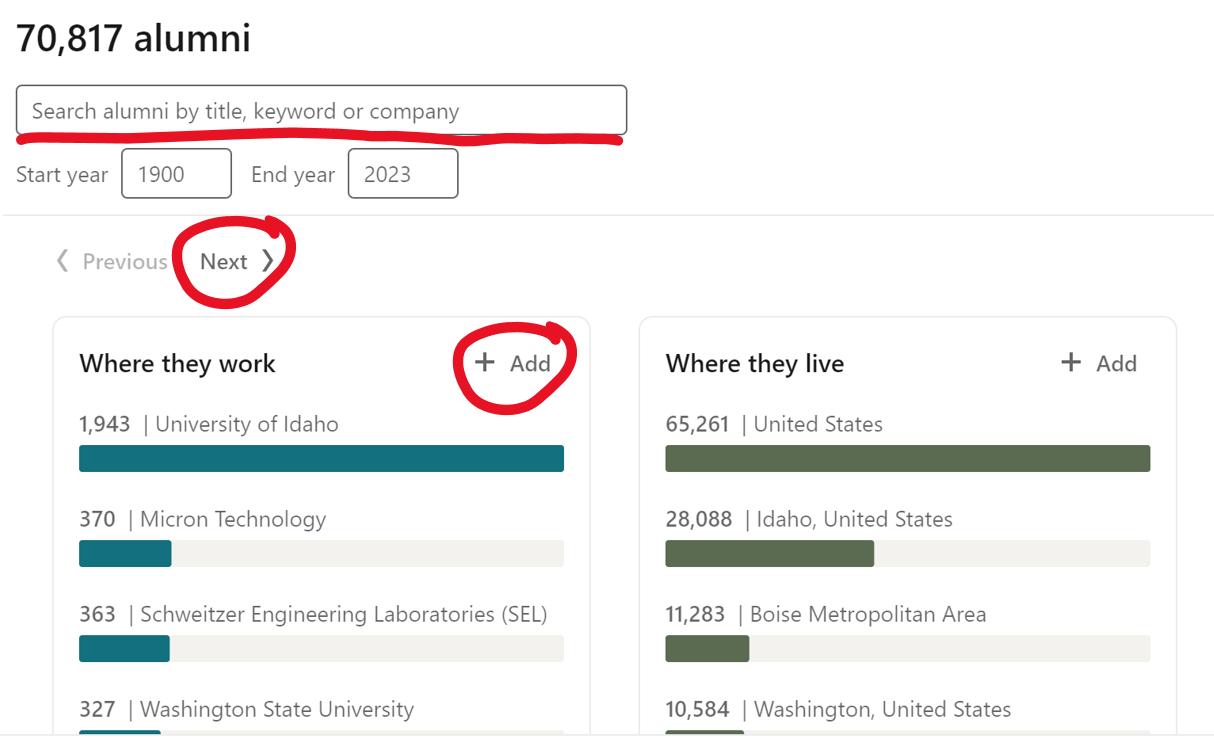The image size is (1214, 748).
Task: Filter by Washington State University employer
Action: point(276,710)
